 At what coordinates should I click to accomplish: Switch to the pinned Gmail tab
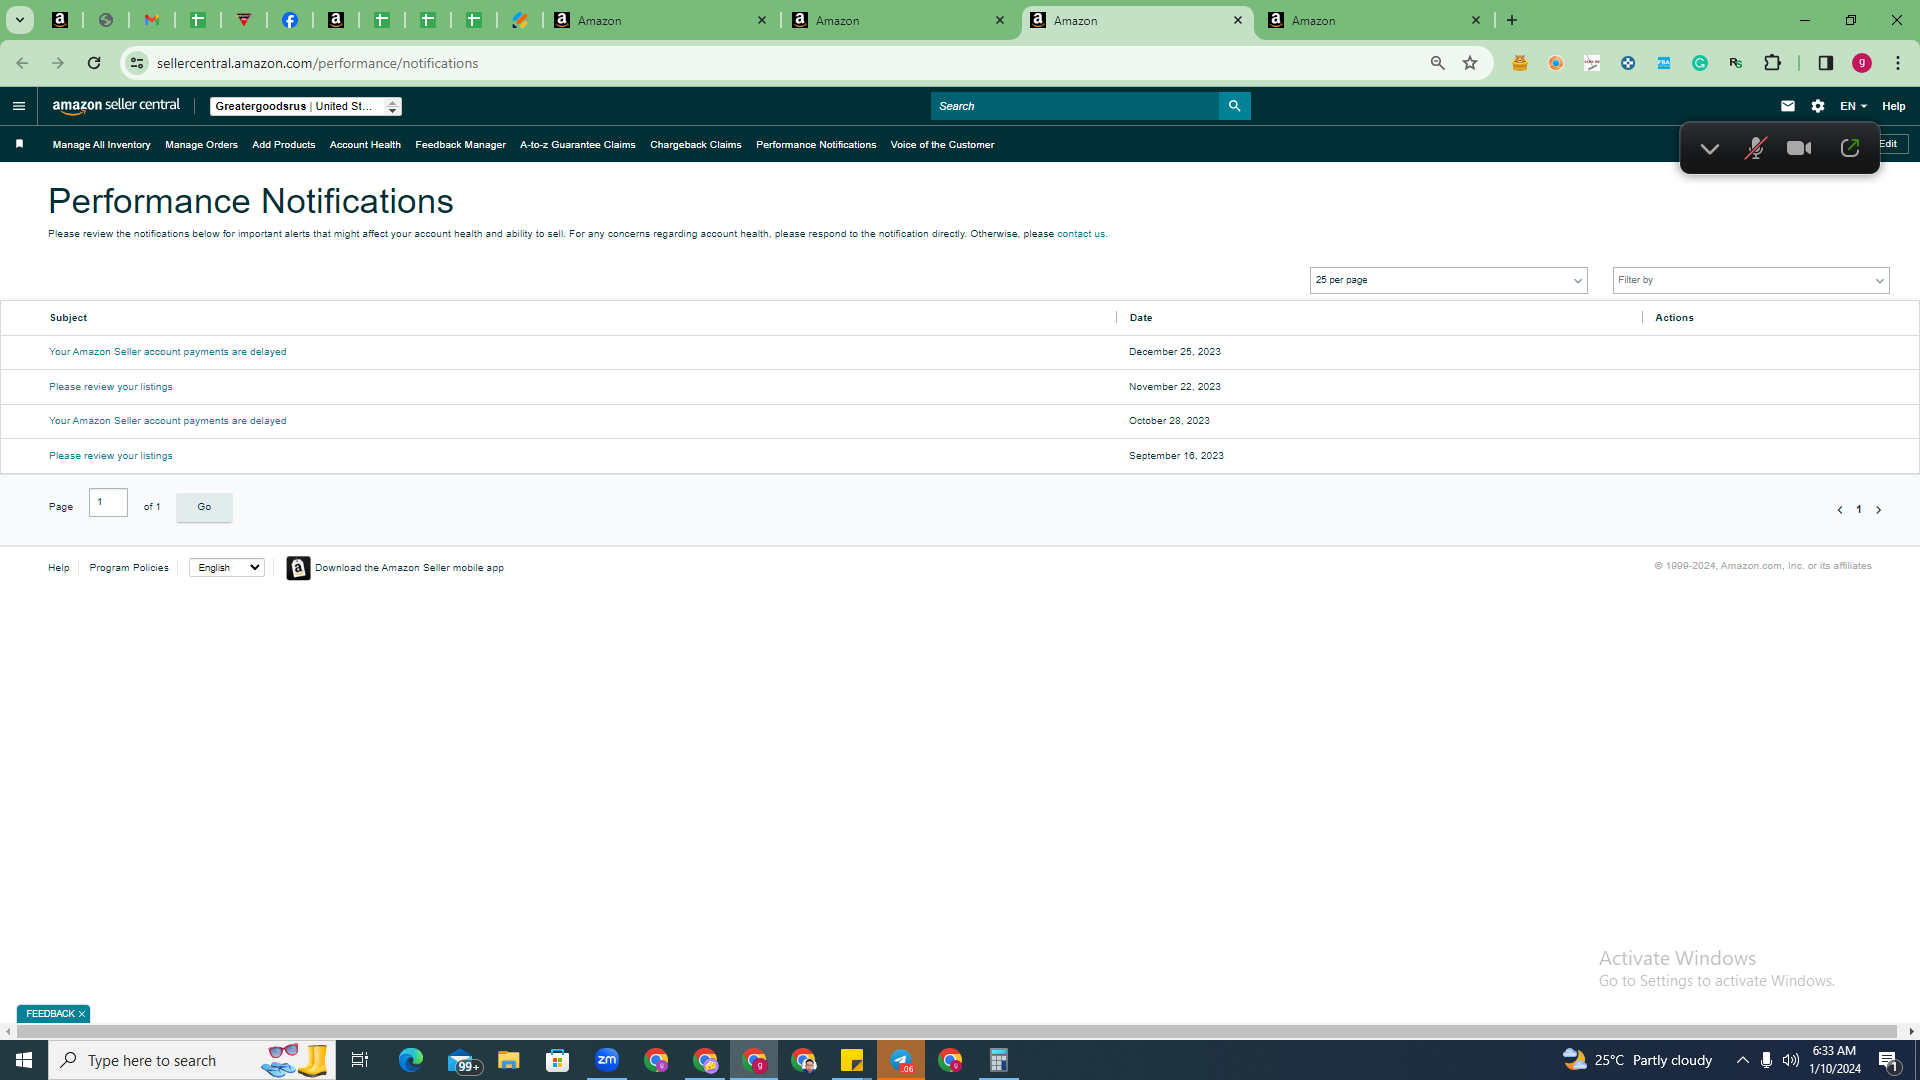(152, 20)
